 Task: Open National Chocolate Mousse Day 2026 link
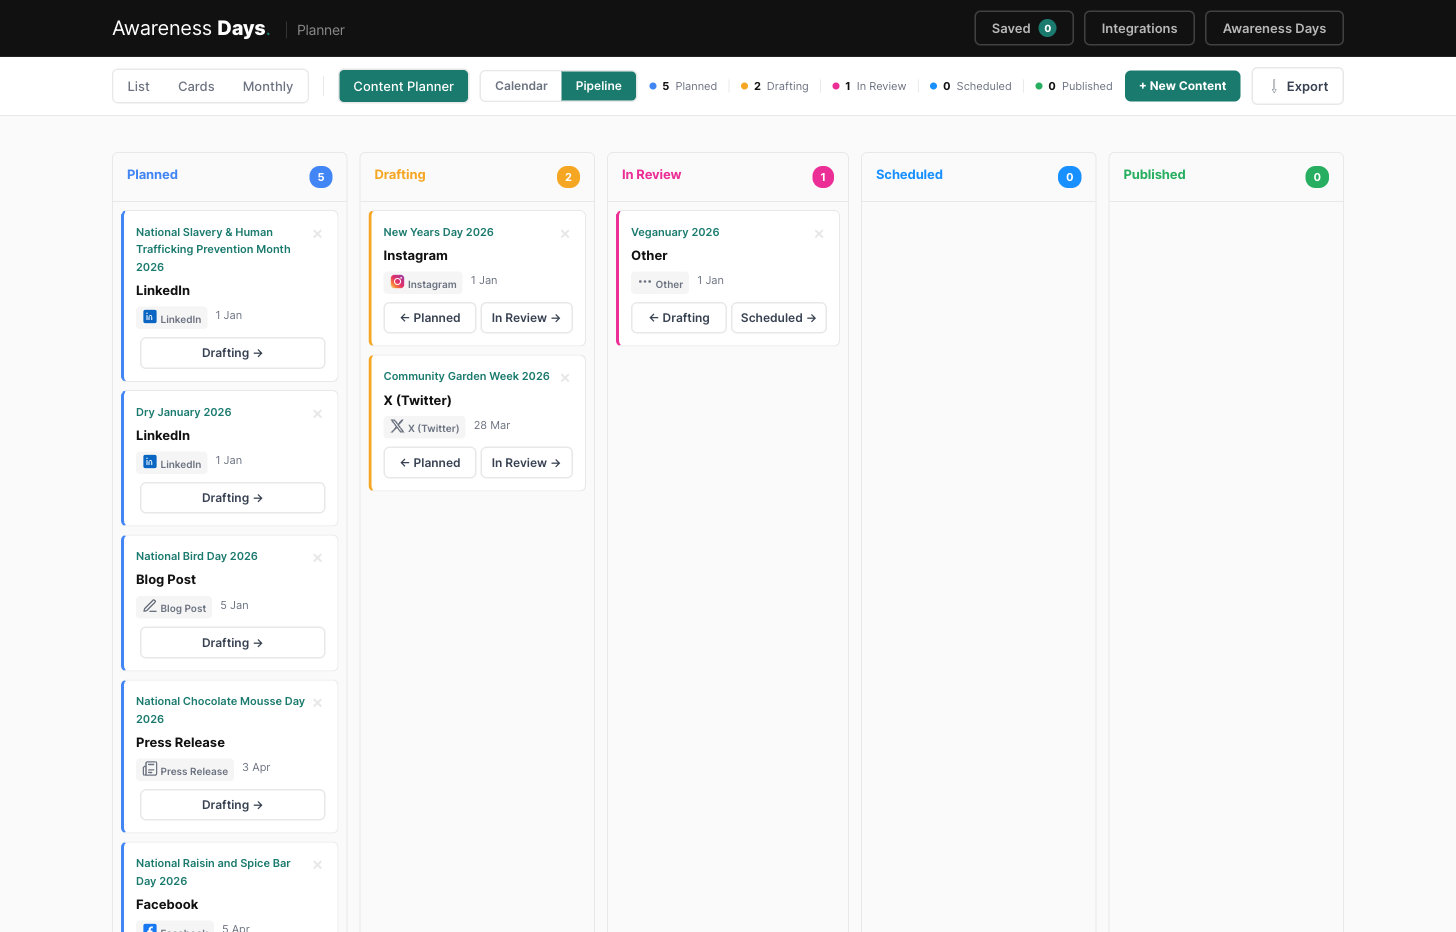[x=220, y=710]
